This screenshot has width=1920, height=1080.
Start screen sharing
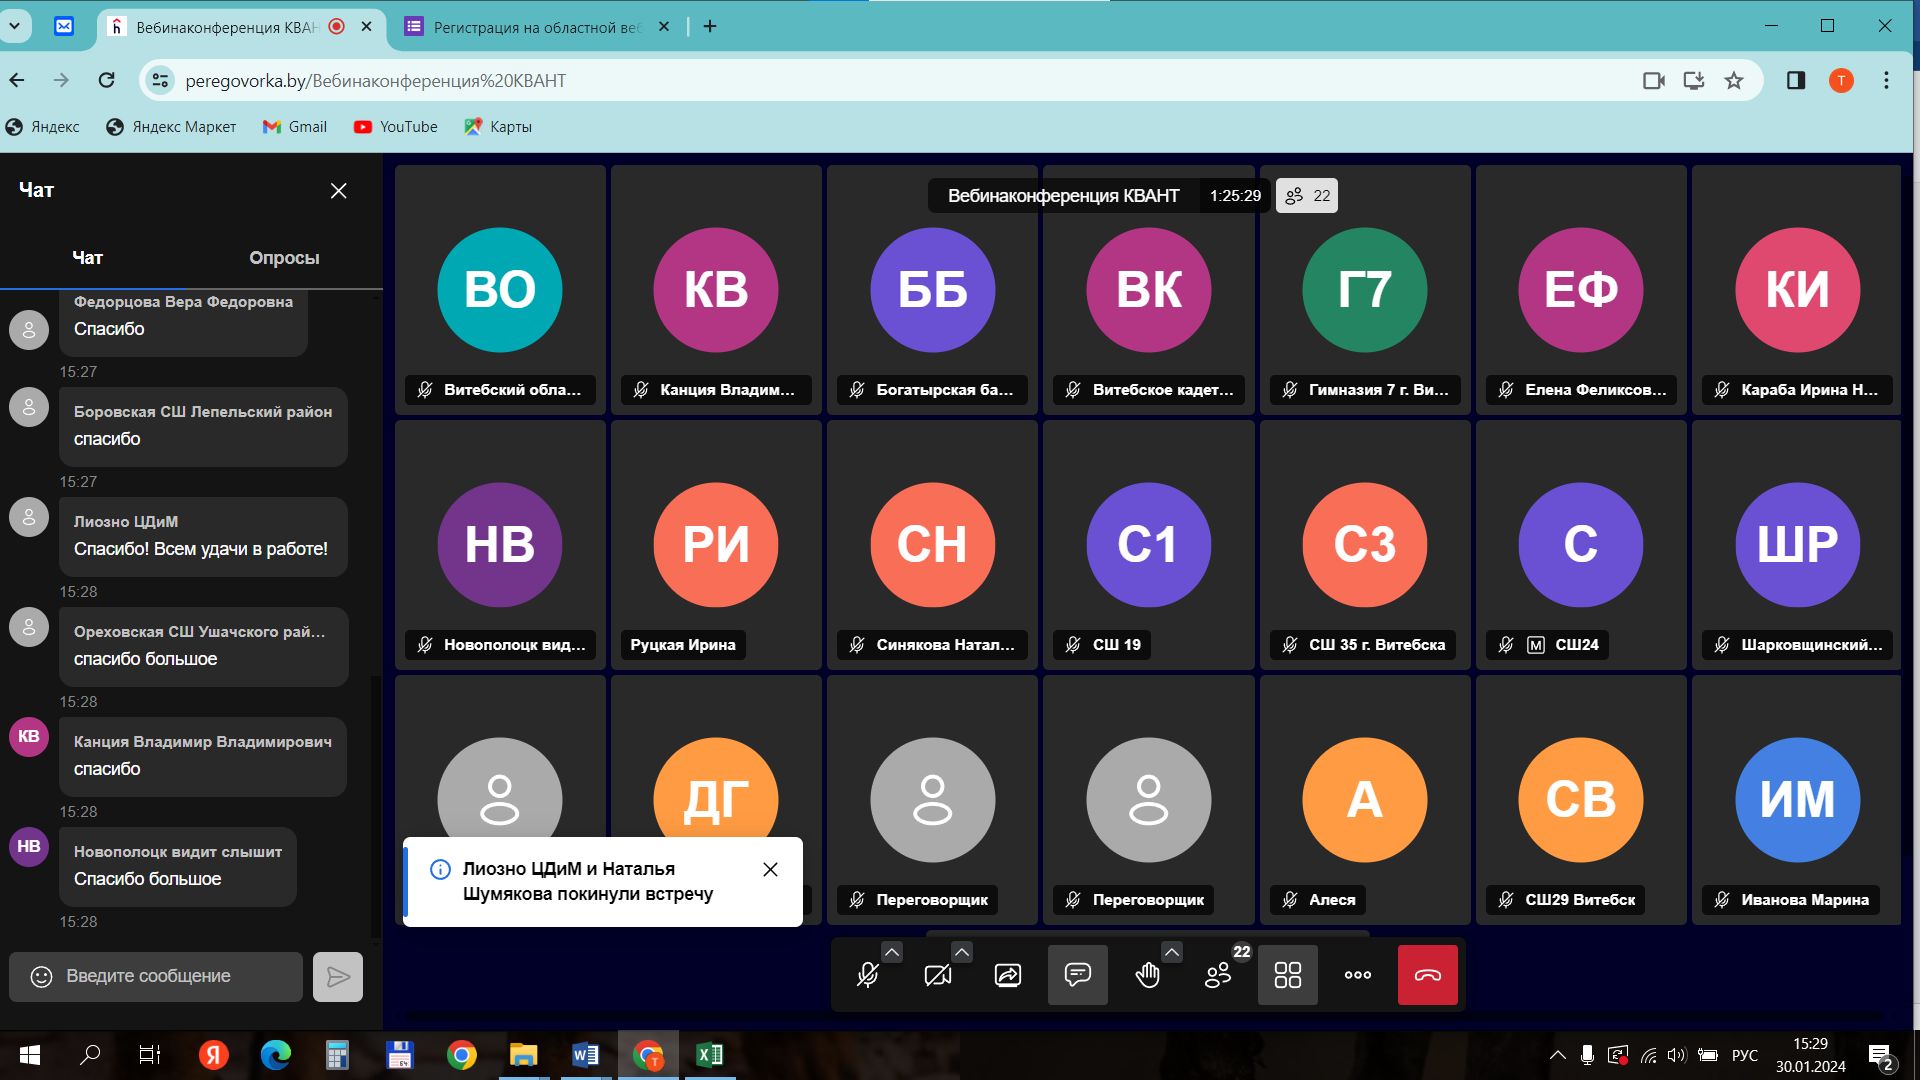(x=1007, y=975)
